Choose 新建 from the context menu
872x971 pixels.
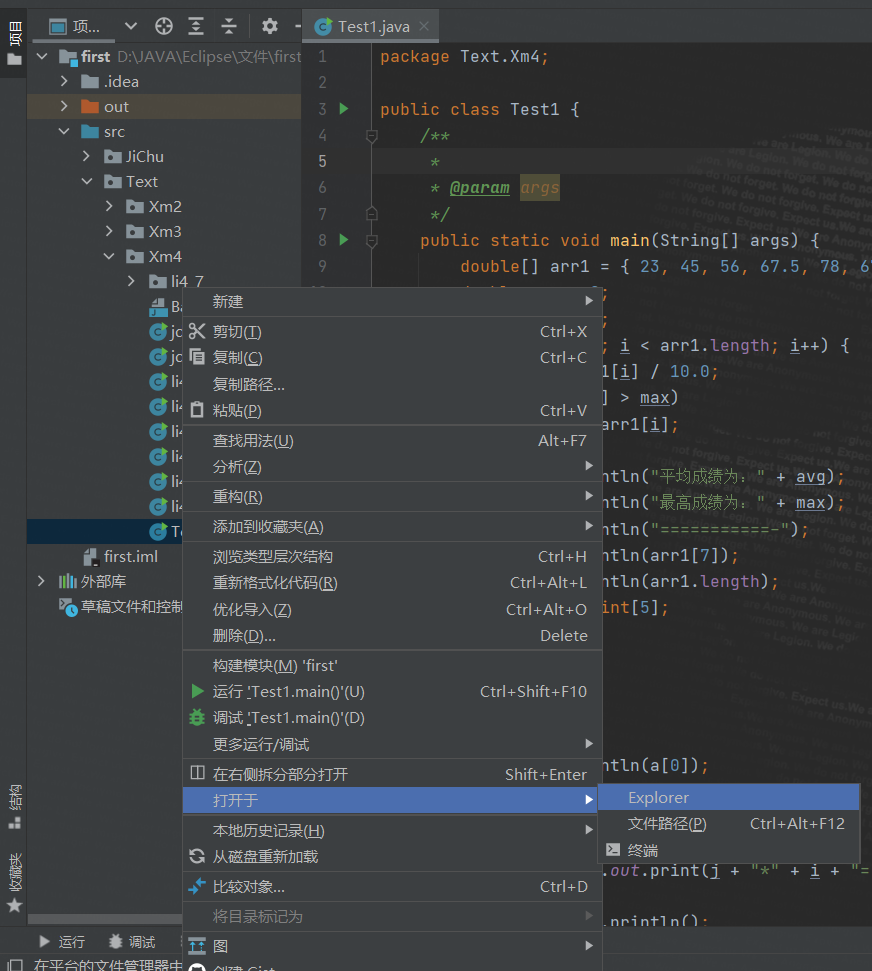[x=392, y=302]
